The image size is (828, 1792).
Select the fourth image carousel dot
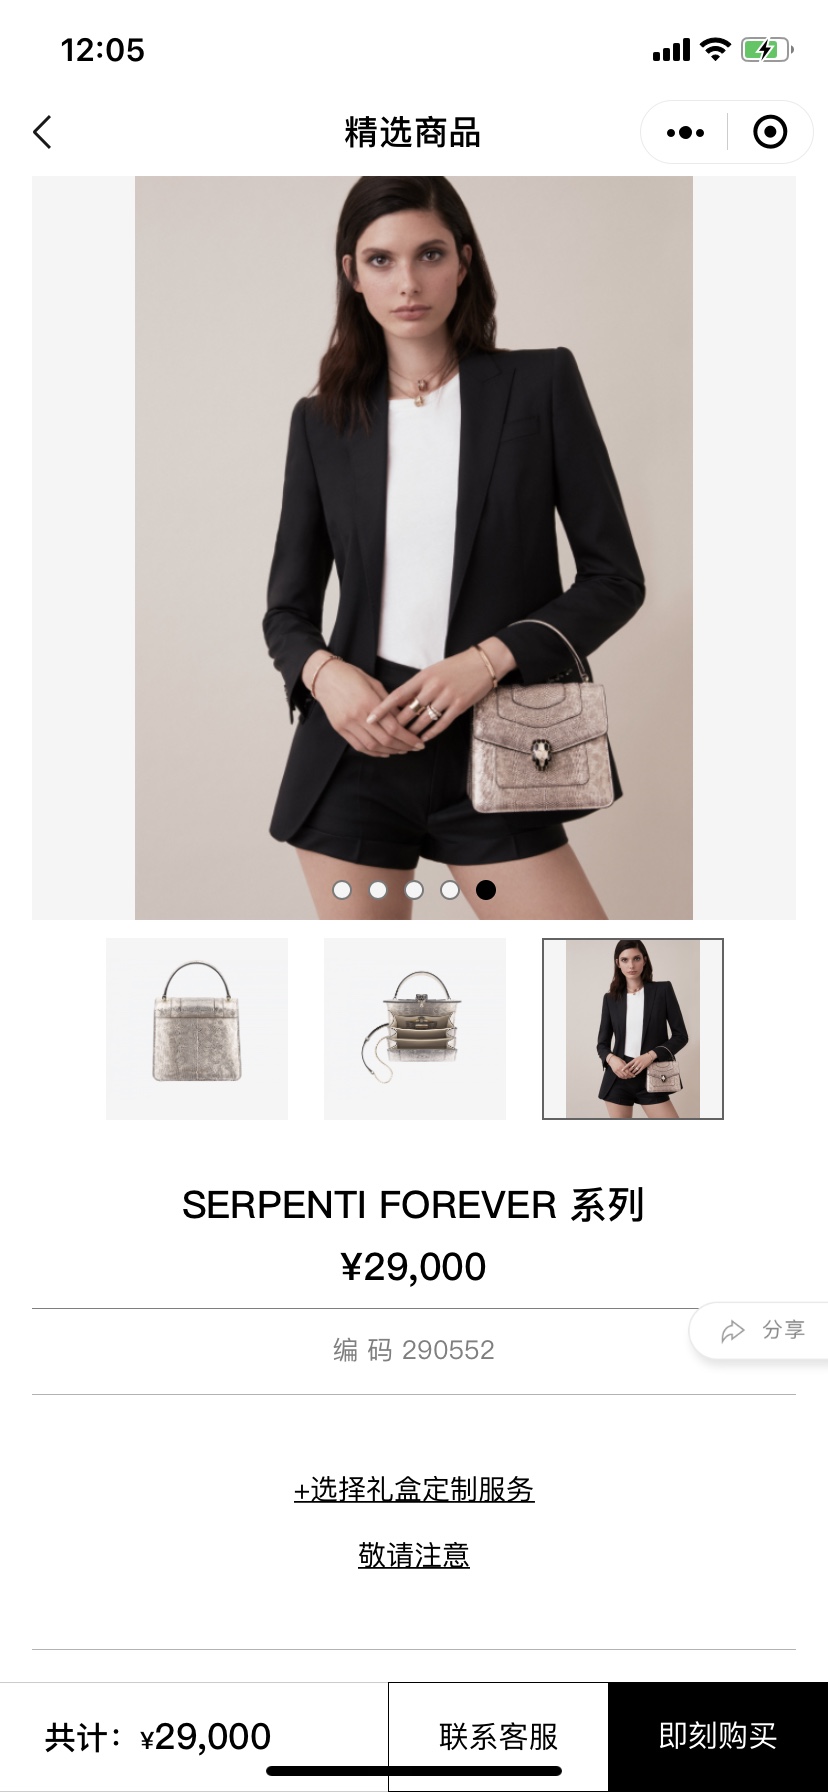[450, 890]
